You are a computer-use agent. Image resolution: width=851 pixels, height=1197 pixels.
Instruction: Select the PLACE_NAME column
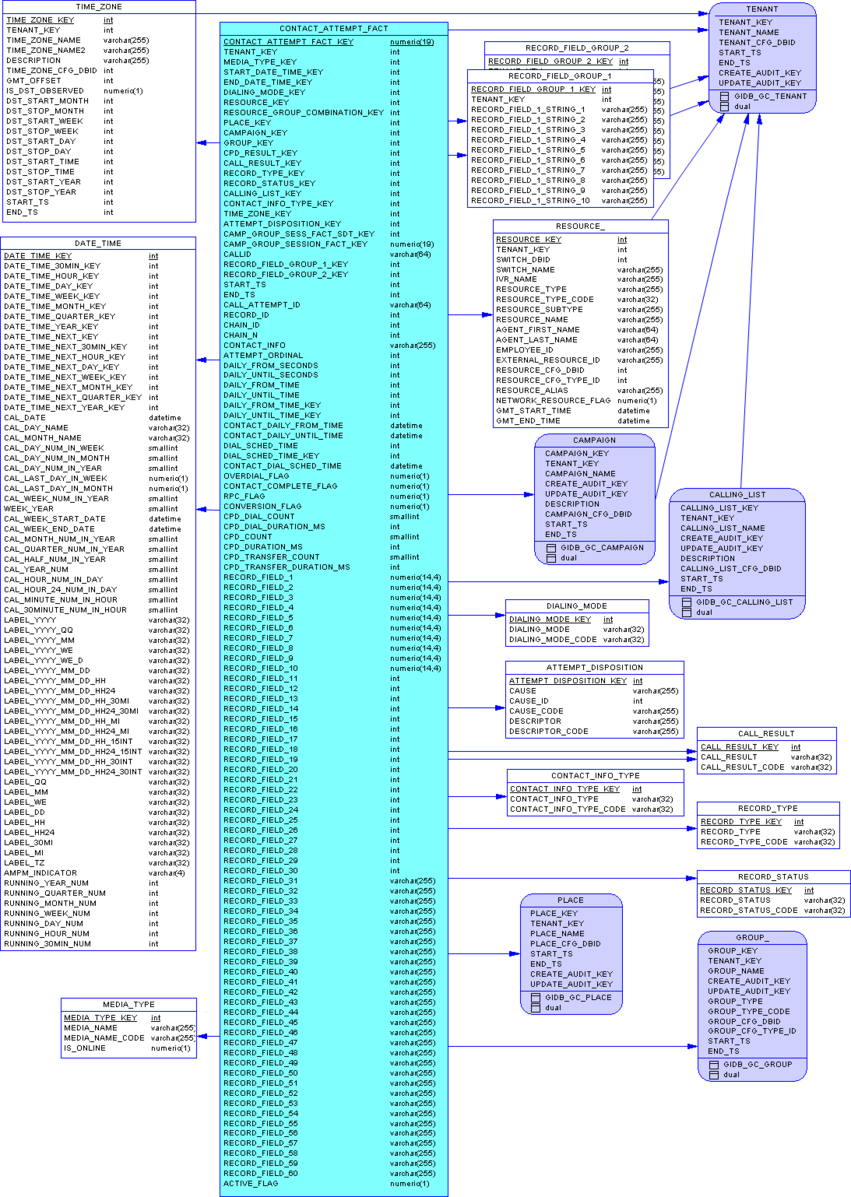pos(557,934)
